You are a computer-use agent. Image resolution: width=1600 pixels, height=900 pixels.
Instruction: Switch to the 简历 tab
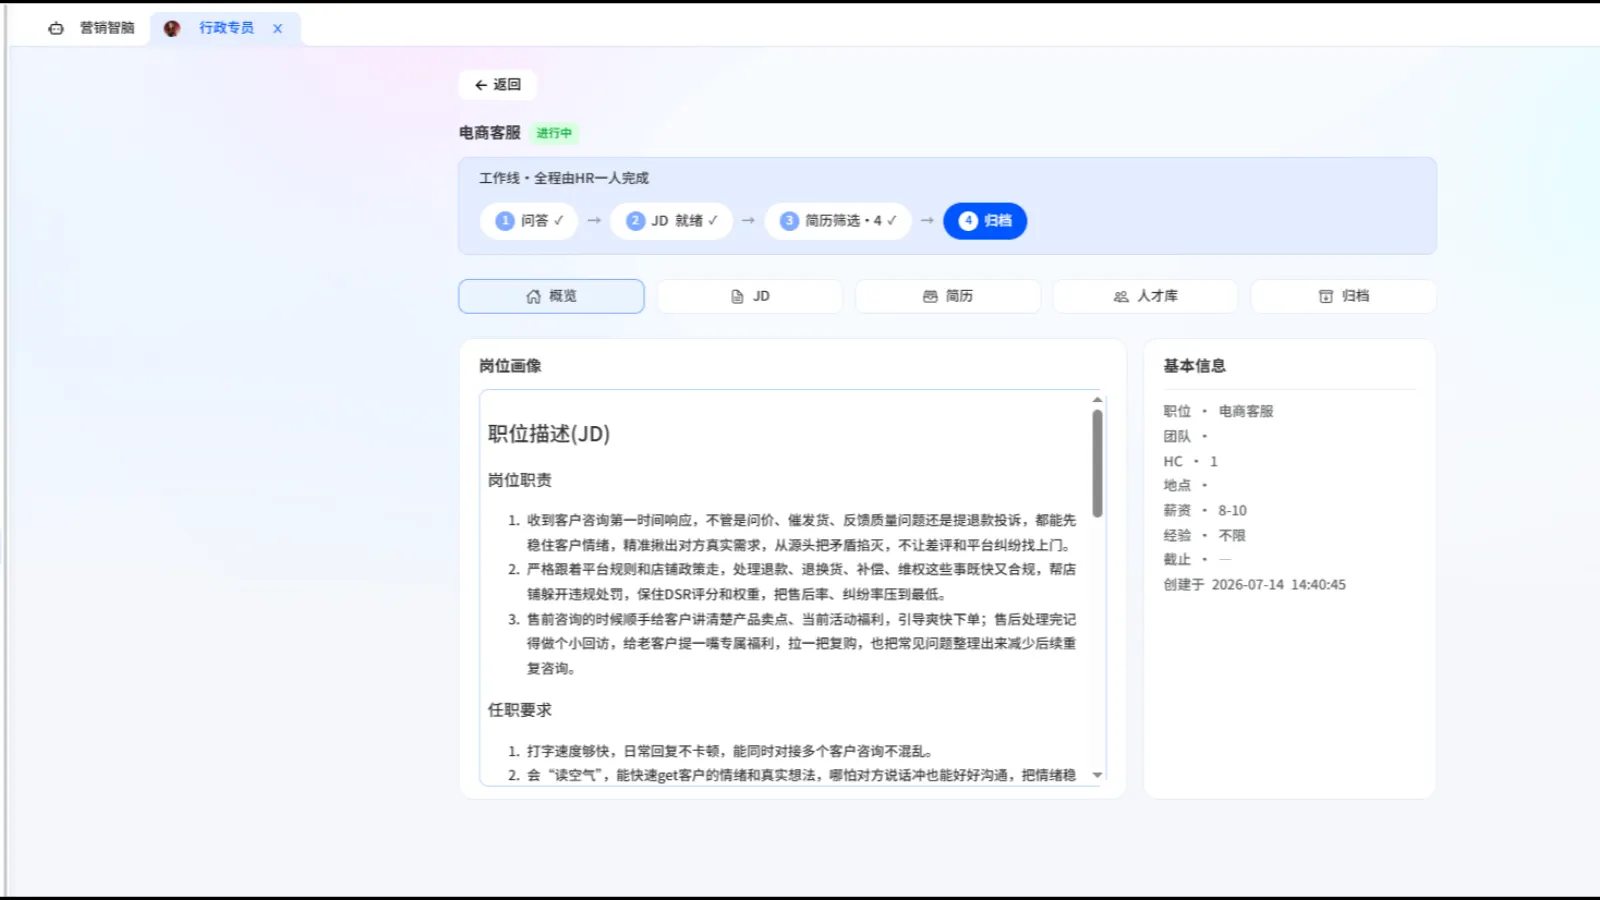(948, 296)
